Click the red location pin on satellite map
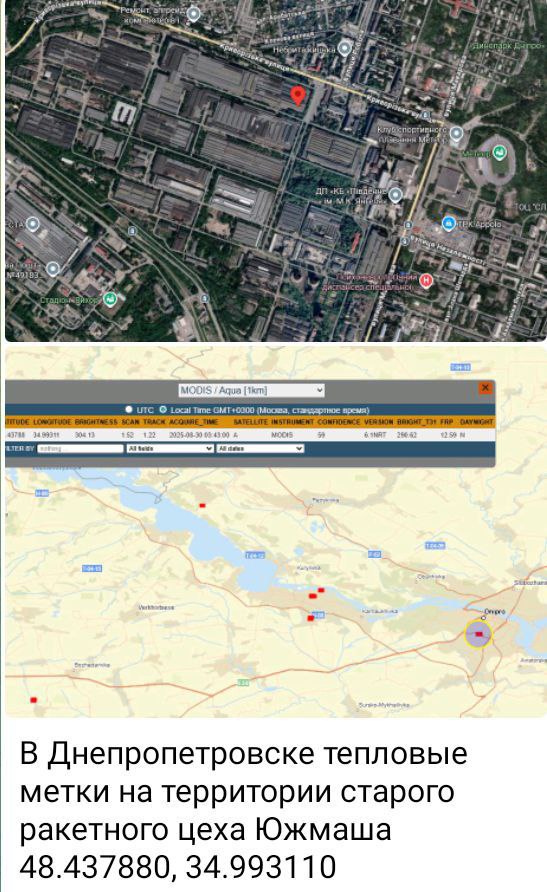Image resolution: width=547 pixels, height=892 pixels. [x=297, y=96]
